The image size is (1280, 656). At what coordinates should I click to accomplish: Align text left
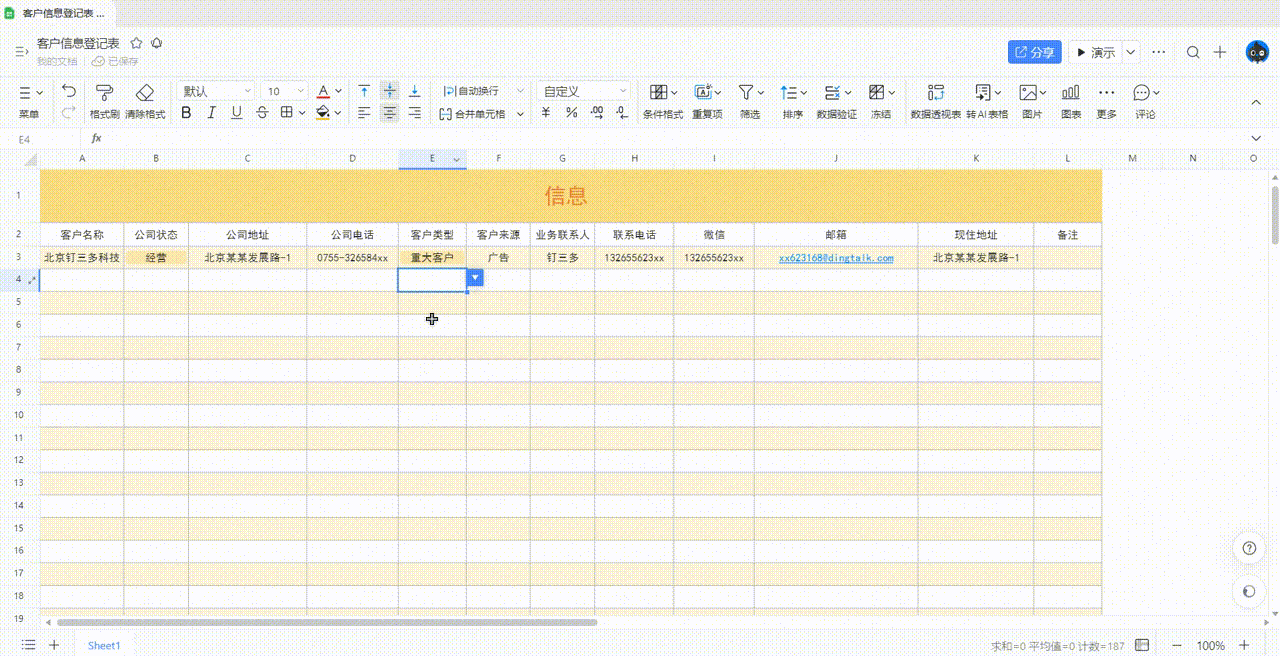click(364, 113)
